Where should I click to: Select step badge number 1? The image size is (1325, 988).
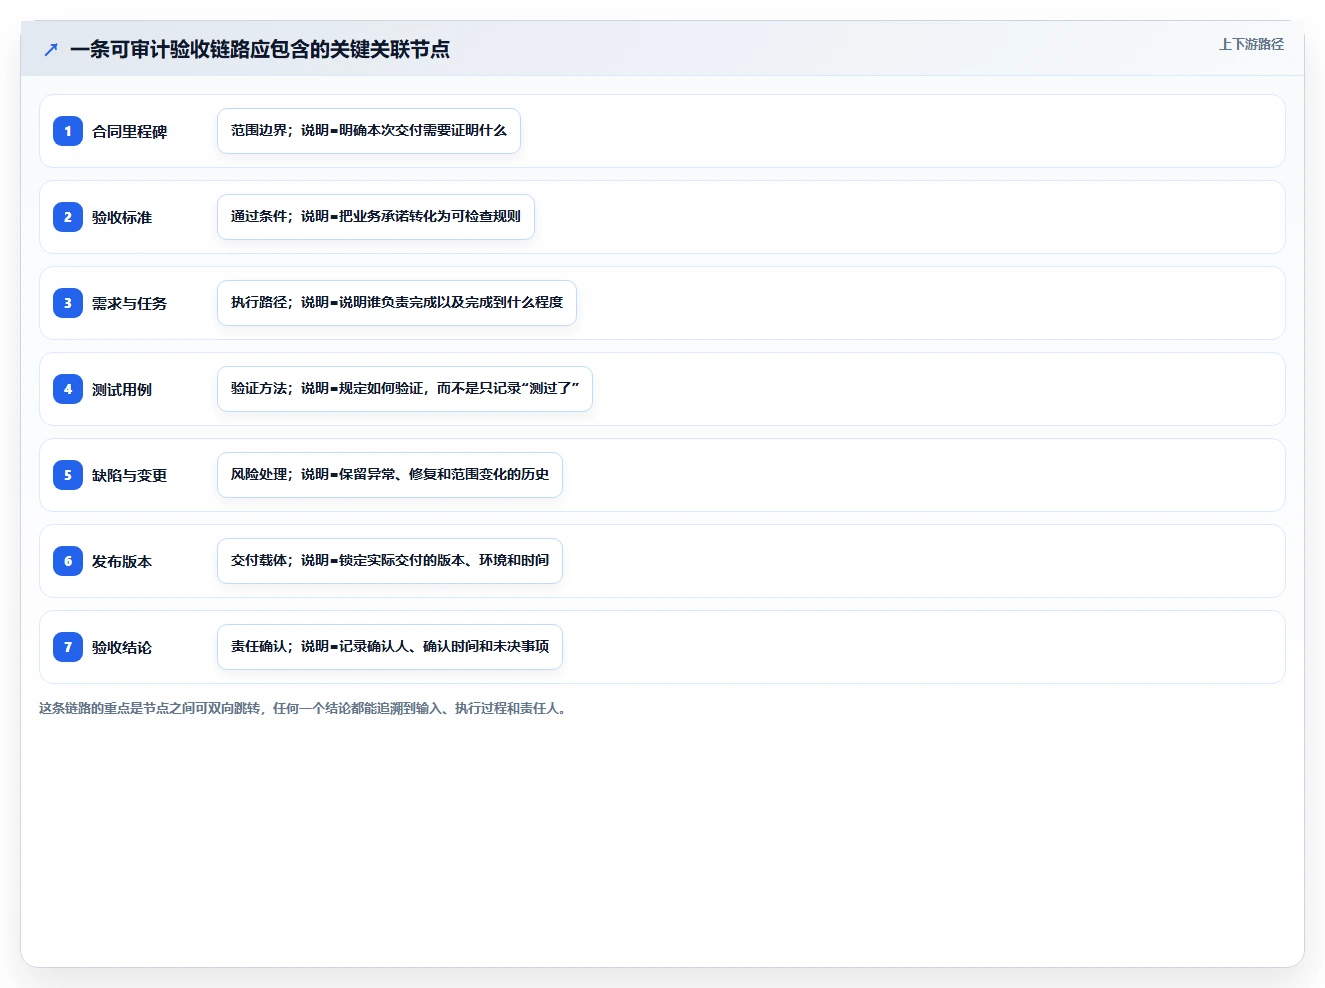click(x=68, y=131)
